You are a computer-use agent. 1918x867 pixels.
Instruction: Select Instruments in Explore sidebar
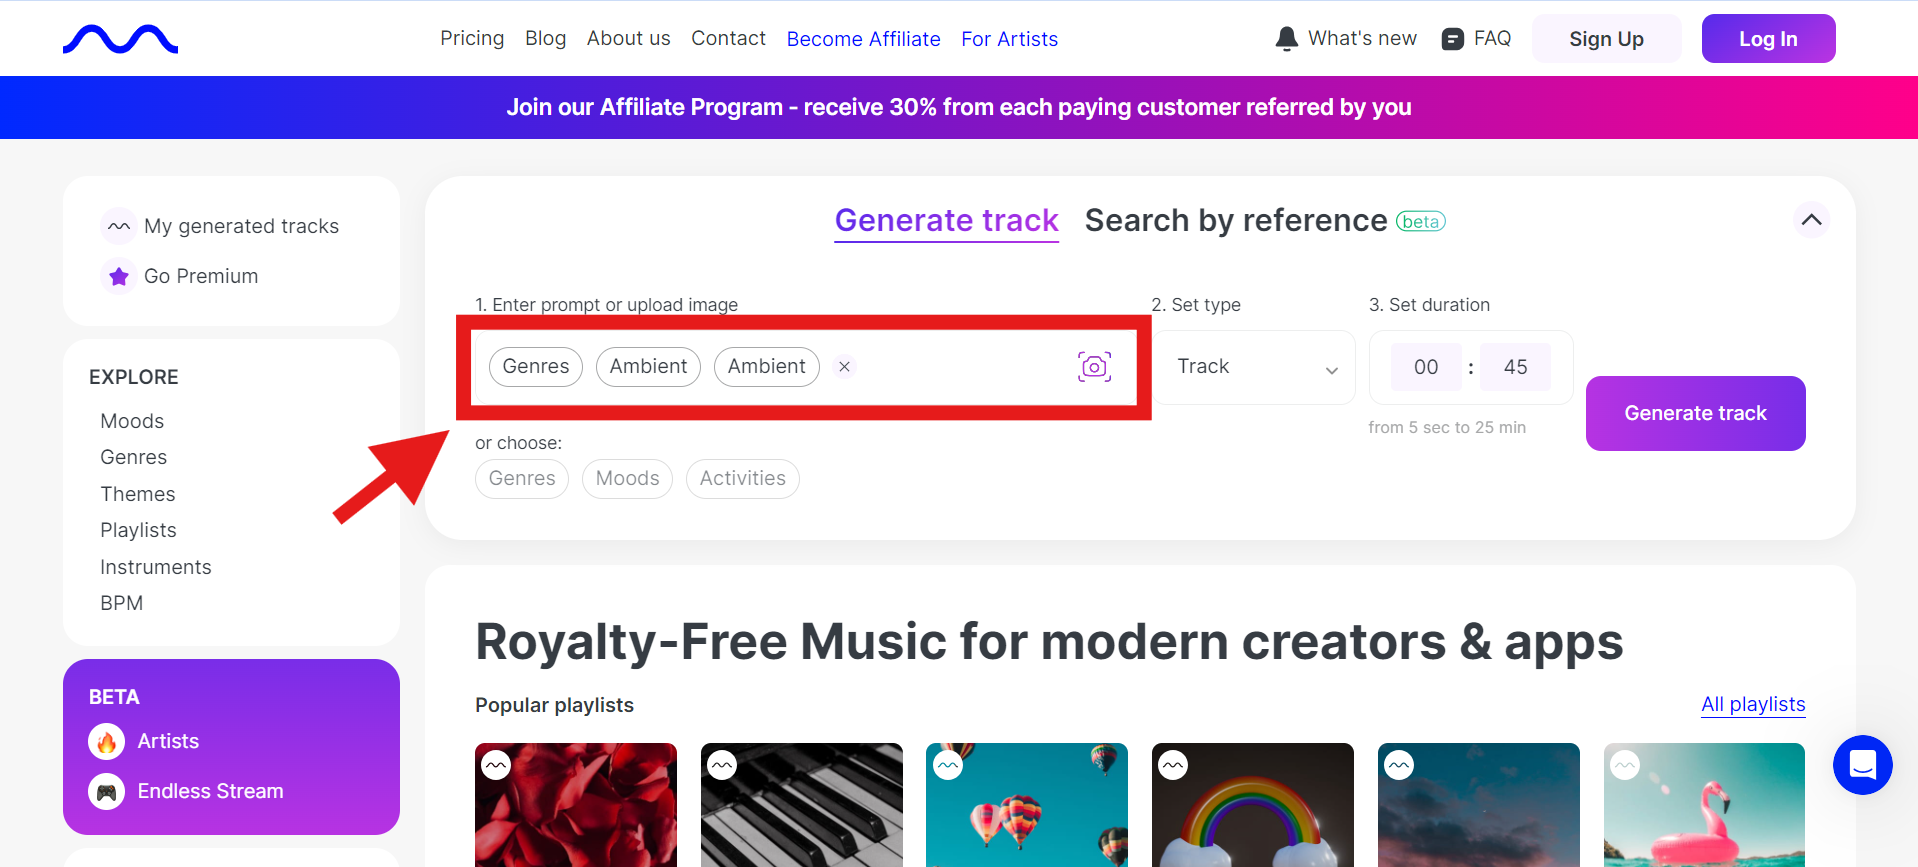[x=156, y=567]
